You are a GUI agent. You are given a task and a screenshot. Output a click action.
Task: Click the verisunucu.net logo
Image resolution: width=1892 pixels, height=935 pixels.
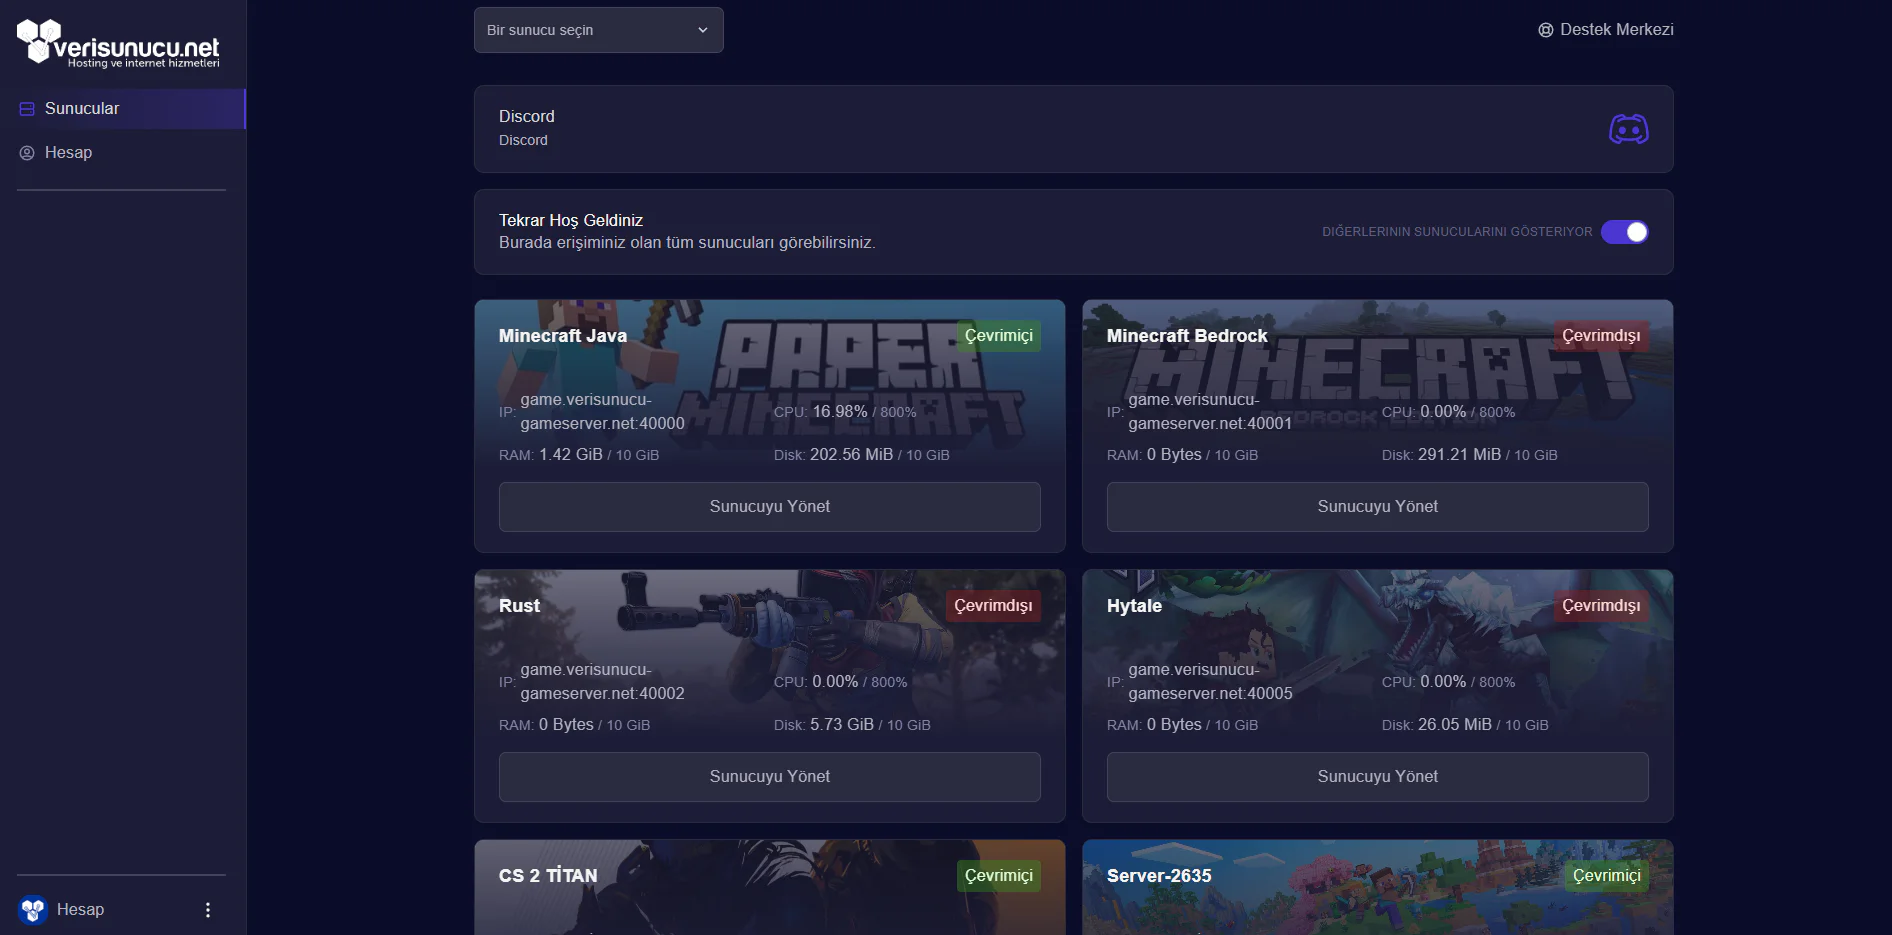(118, 43)
